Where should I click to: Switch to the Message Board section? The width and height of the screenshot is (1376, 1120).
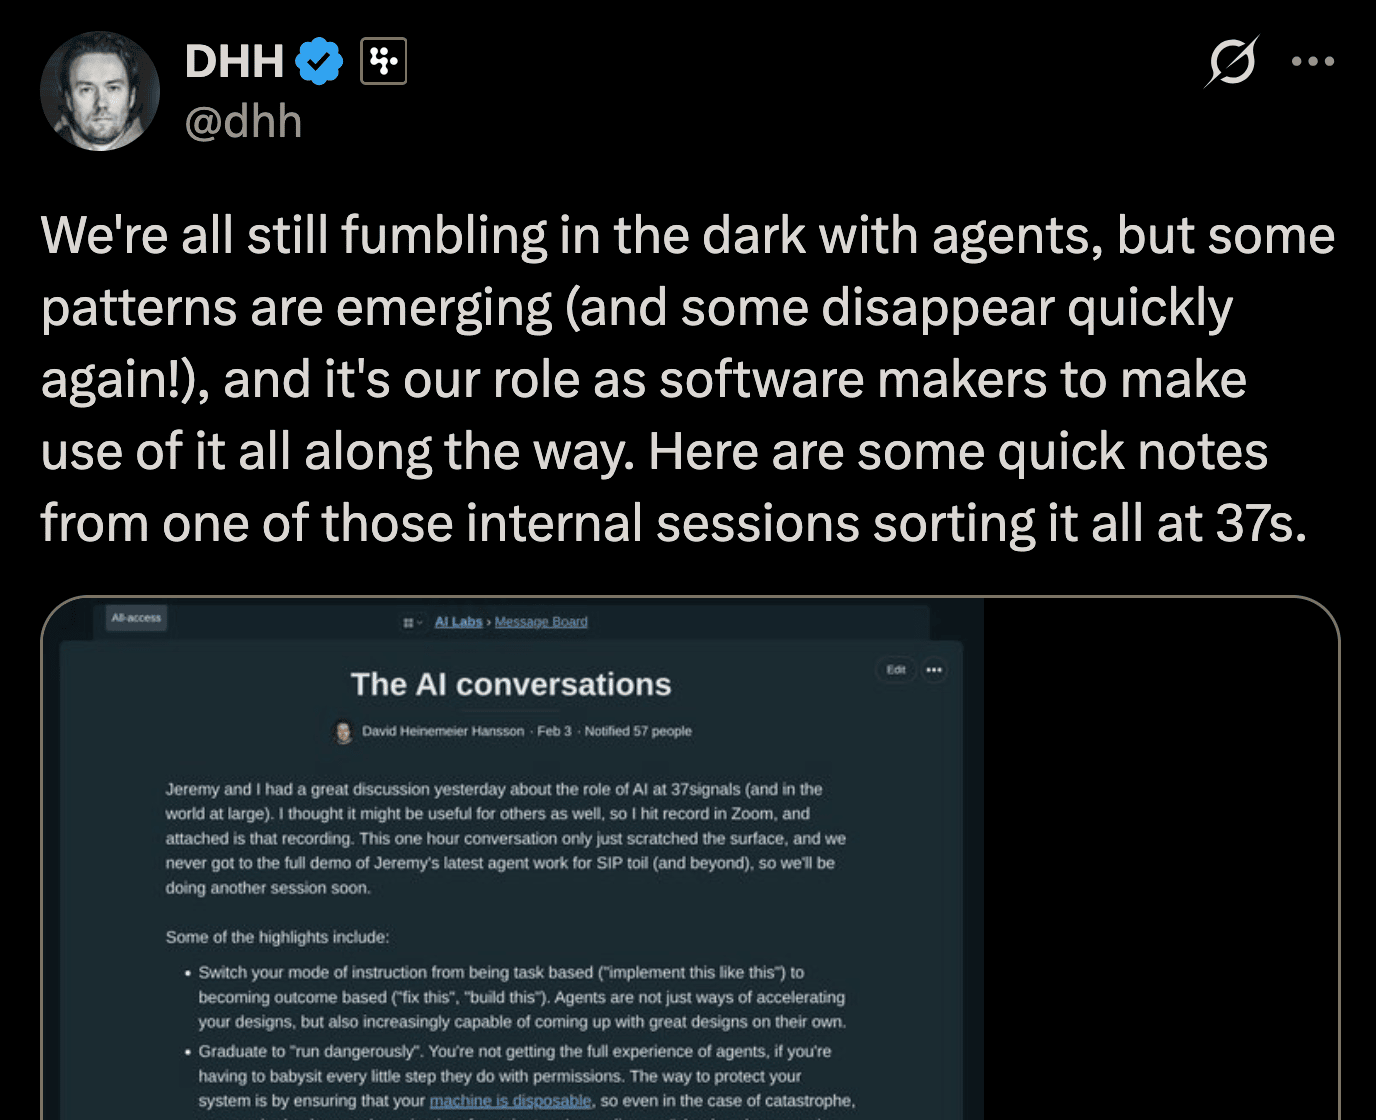coord(540,621)
